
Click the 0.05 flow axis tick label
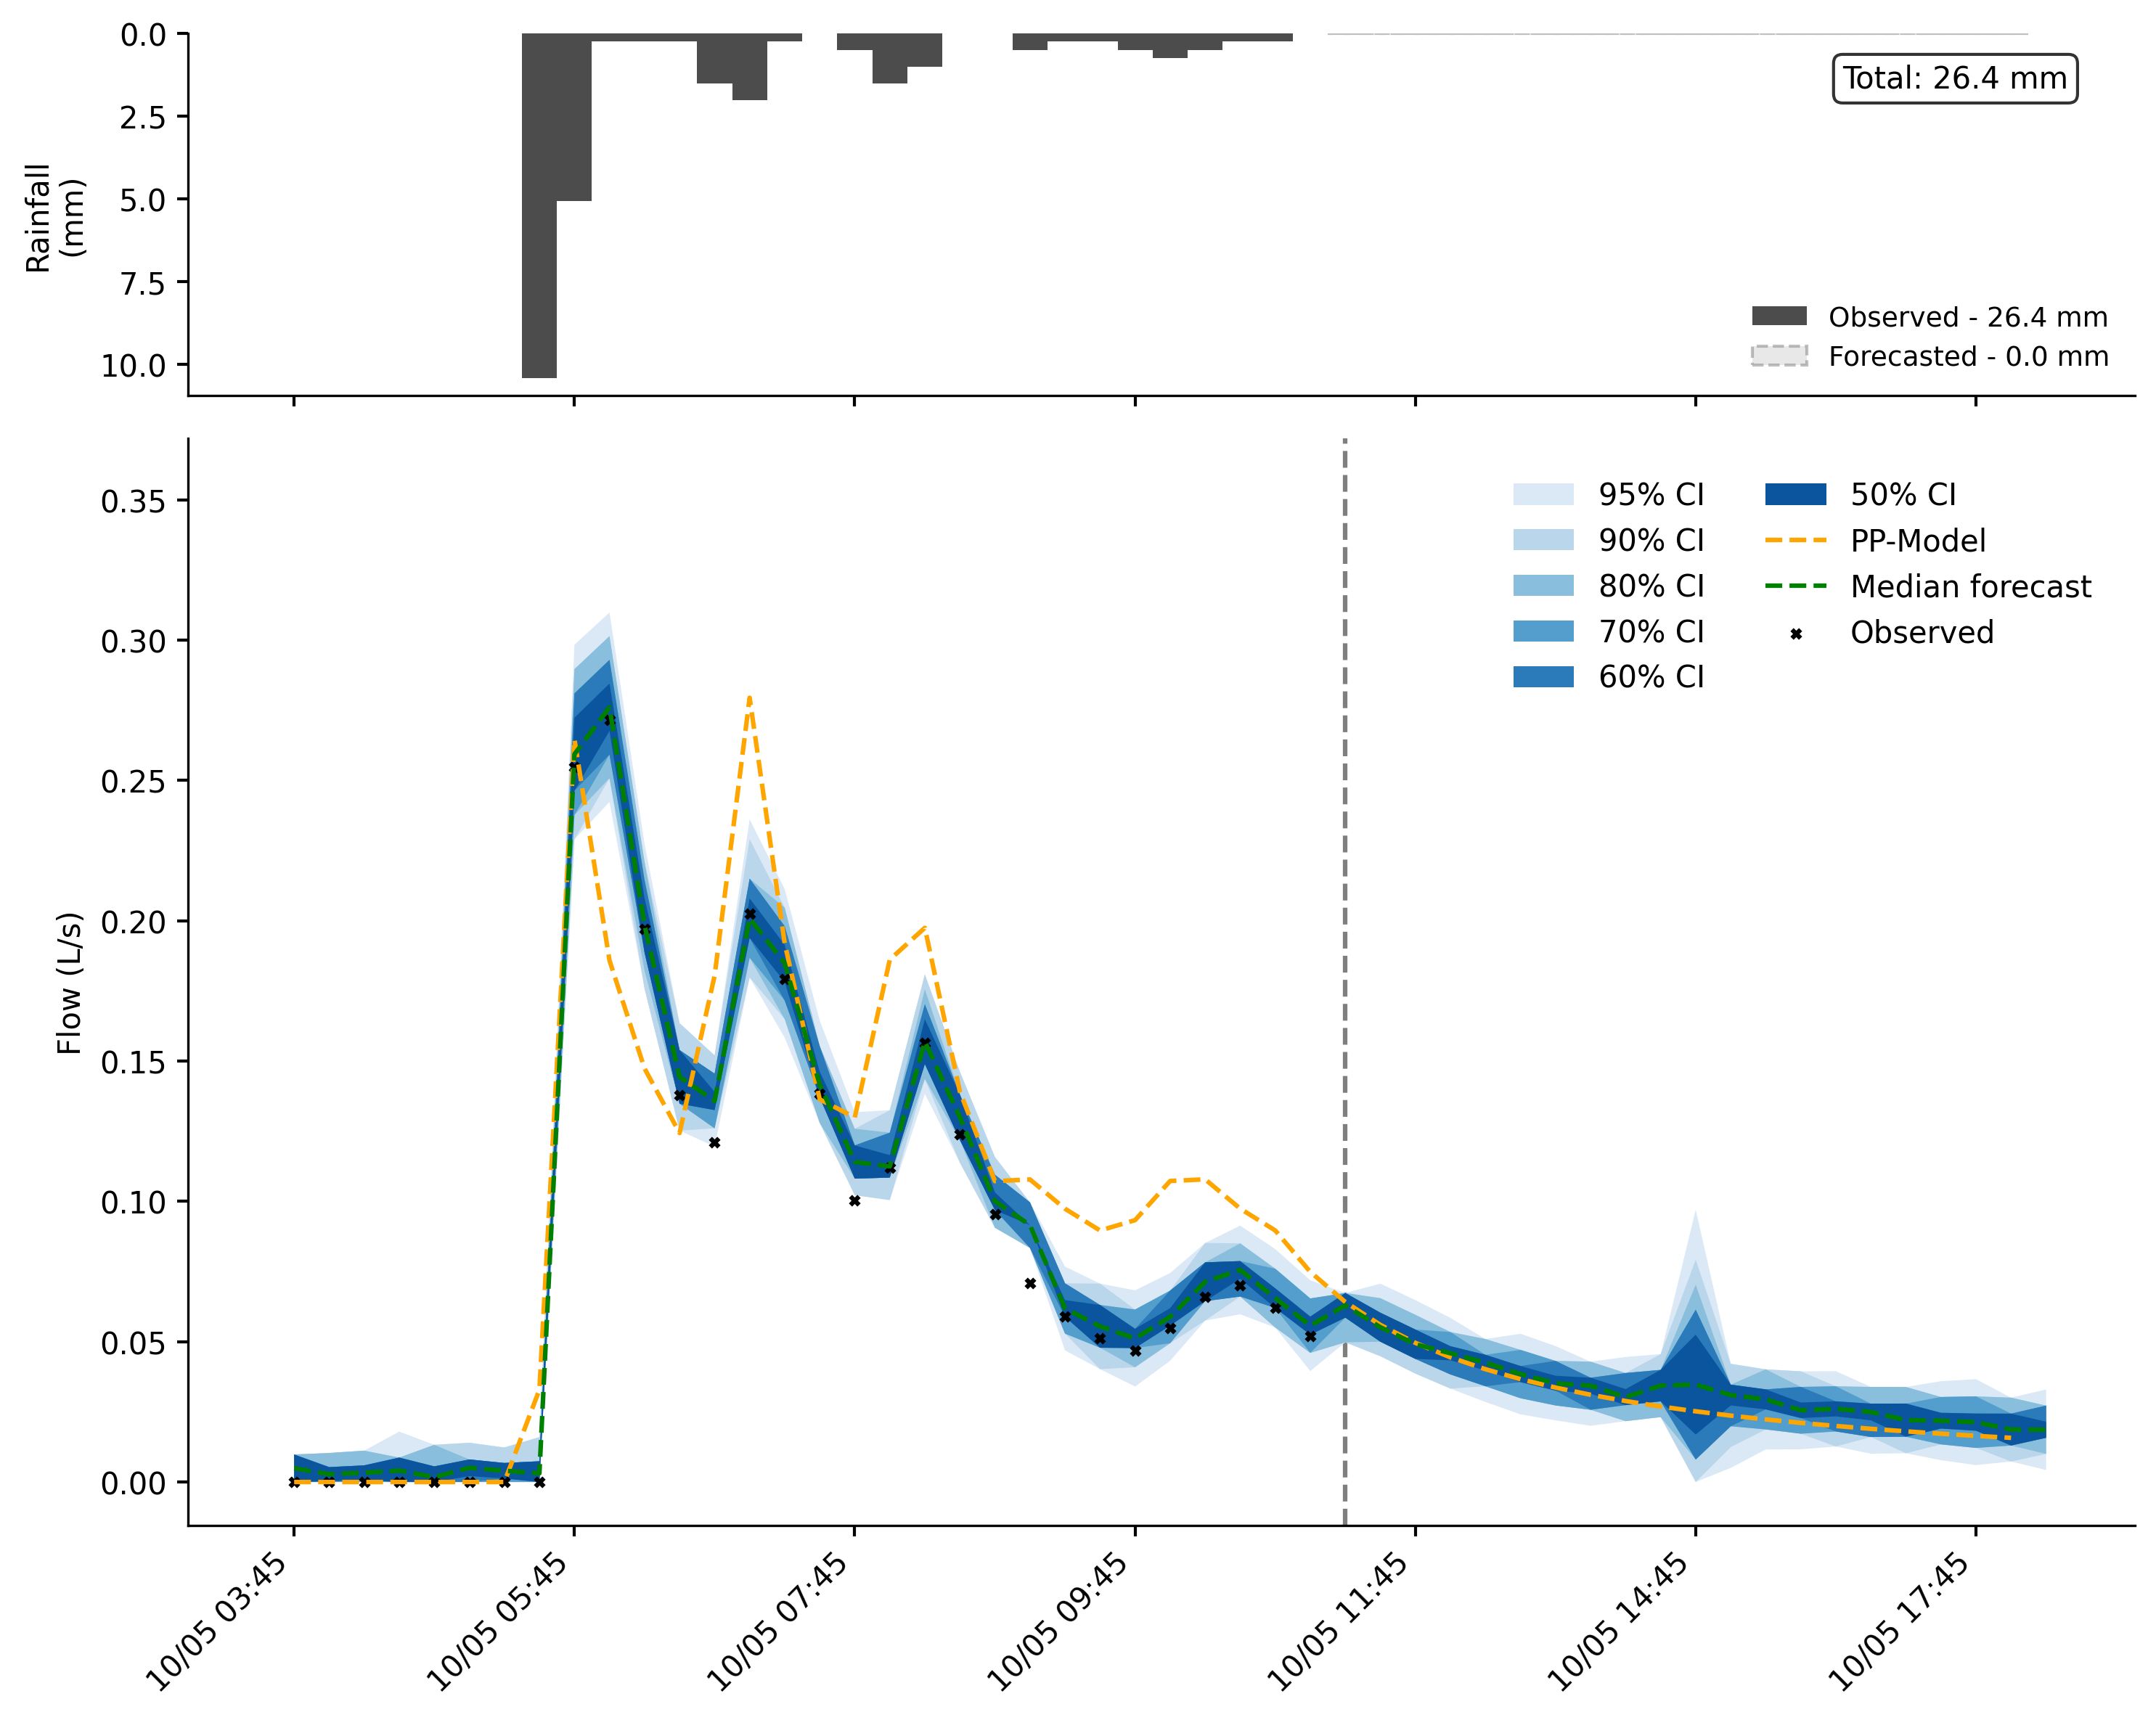click(x=133, y=1343)
